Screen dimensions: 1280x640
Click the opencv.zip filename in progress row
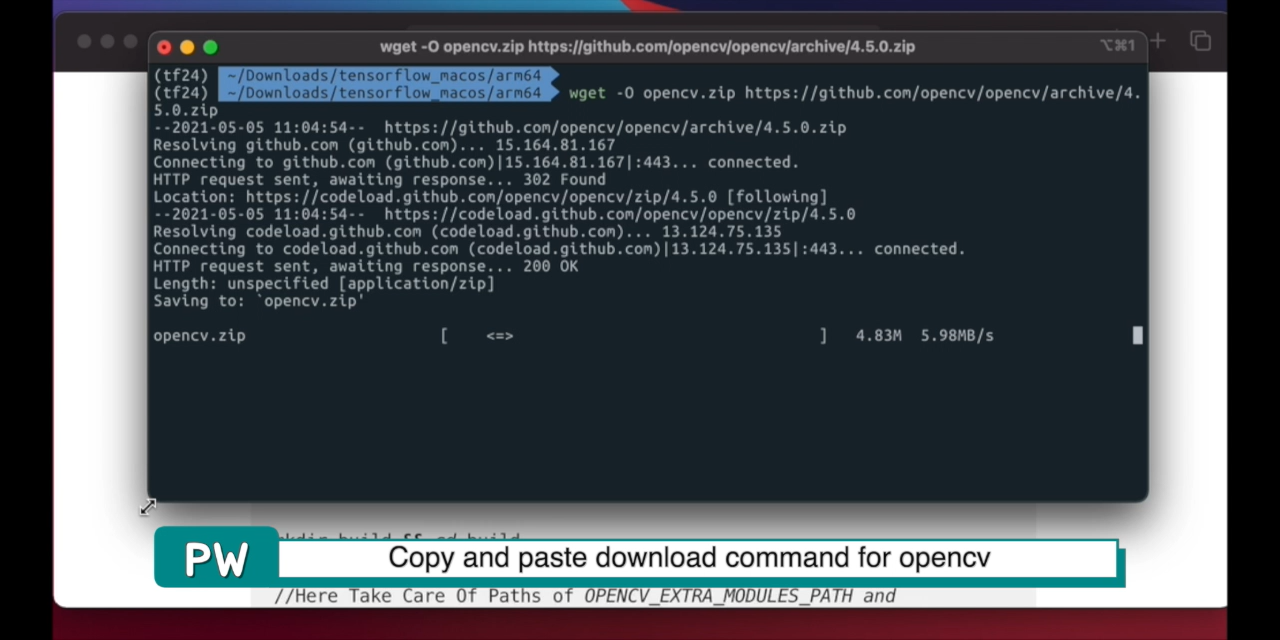point(199,336)
